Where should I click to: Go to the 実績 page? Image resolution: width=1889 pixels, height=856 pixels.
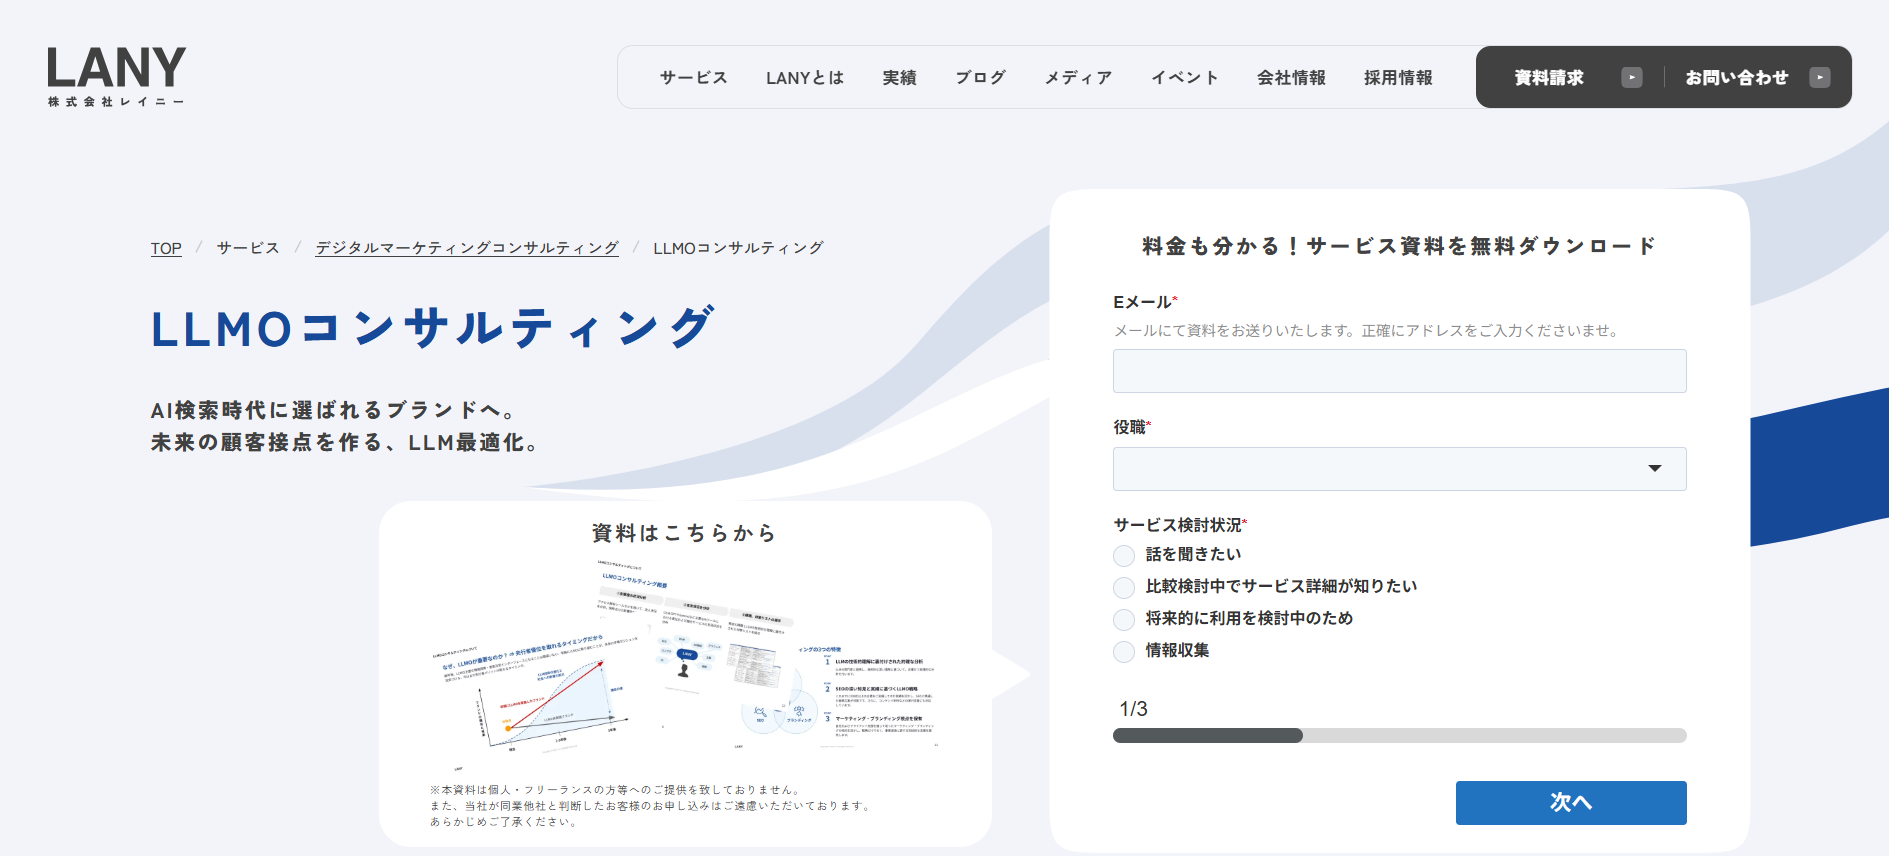pyautogui.click(x=899, y=78)
